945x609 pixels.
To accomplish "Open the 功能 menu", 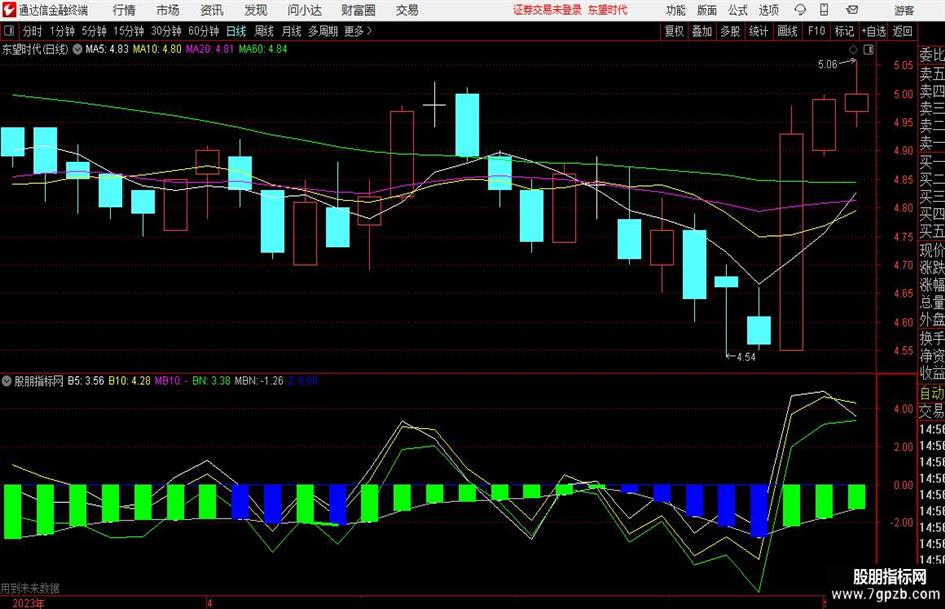I will click(x=676, y=10).
